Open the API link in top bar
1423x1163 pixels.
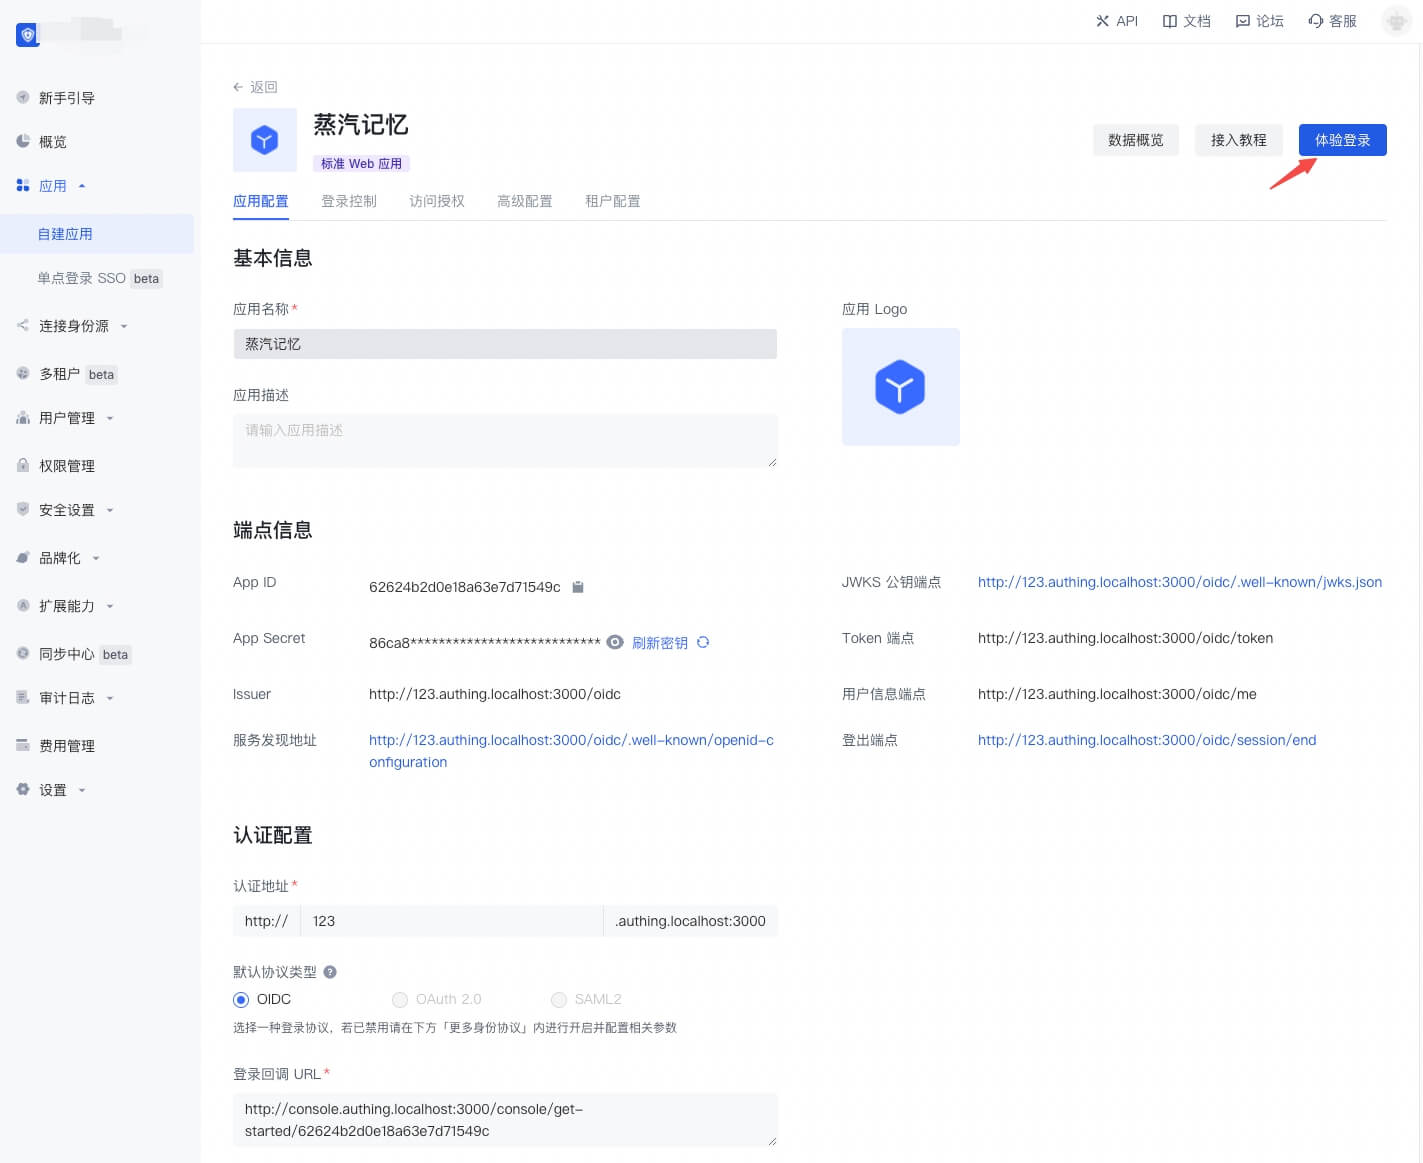coord(1117,21)
